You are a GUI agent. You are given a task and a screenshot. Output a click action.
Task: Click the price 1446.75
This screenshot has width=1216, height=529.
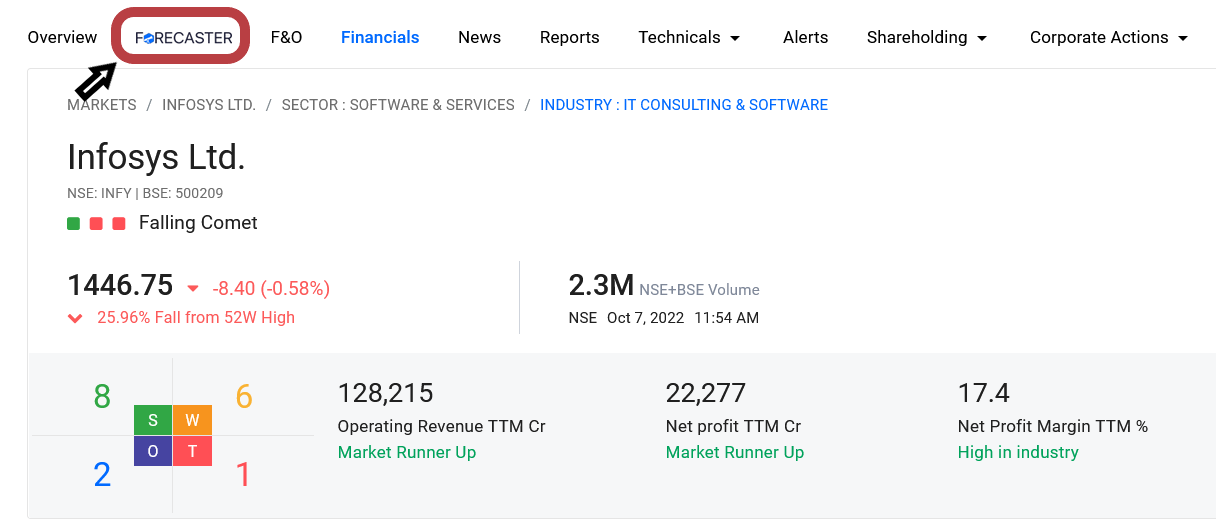[120, 286]
